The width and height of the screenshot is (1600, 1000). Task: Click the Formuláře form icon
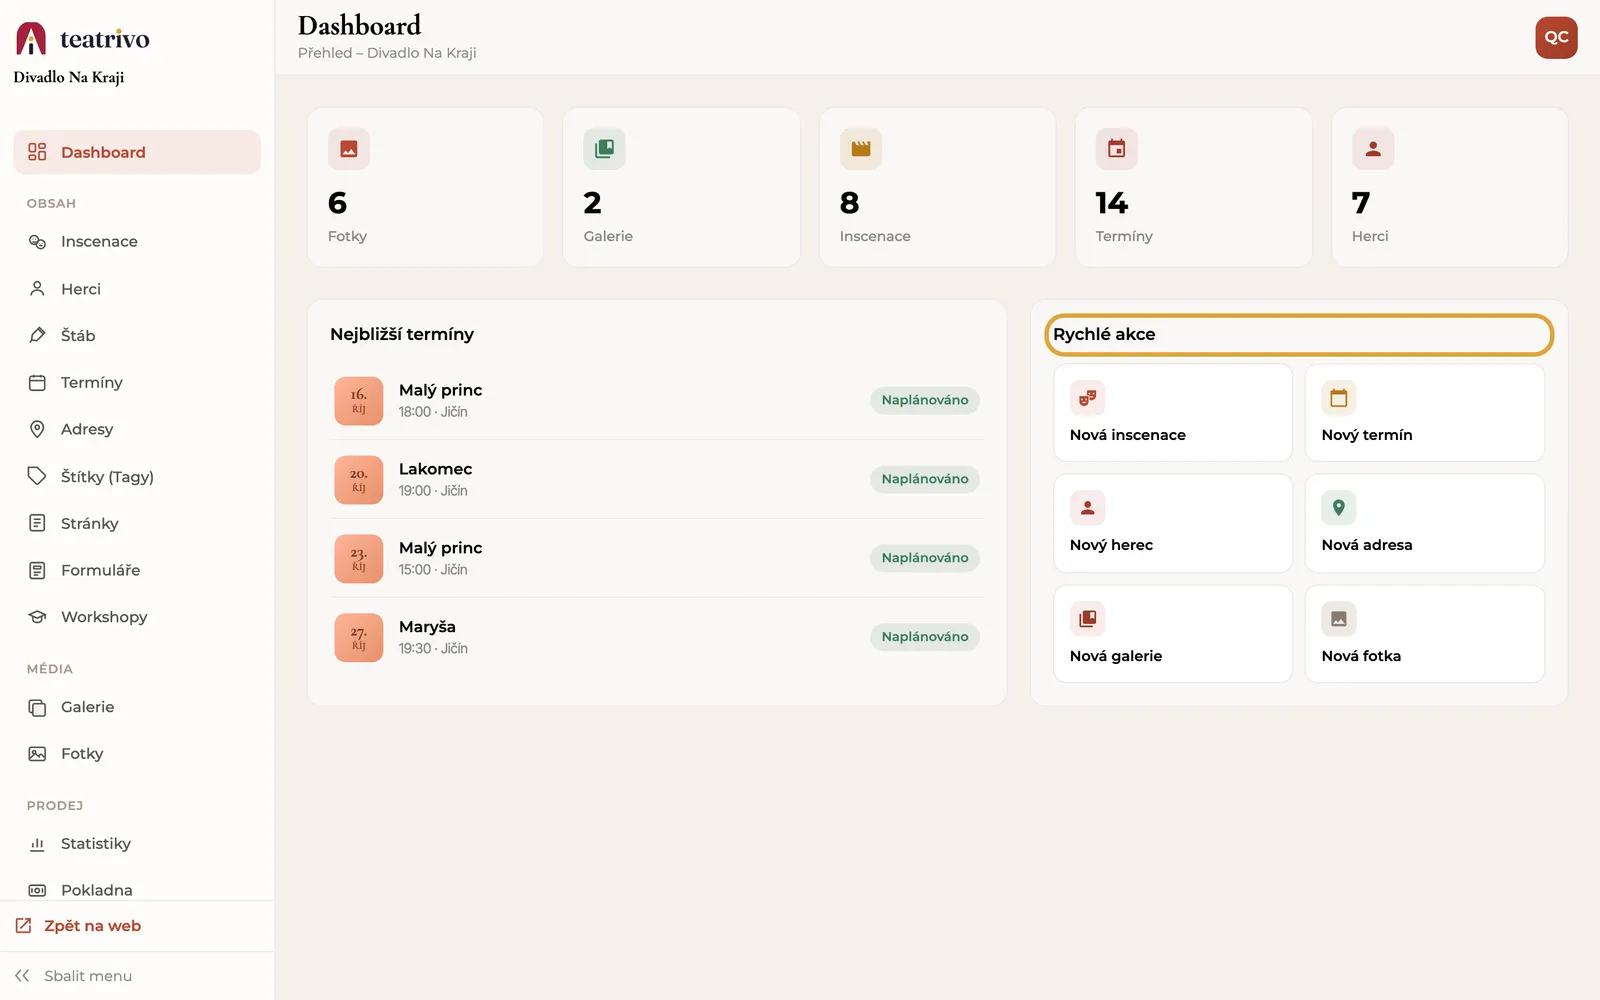pyautogui.click(x=37, y=570)
